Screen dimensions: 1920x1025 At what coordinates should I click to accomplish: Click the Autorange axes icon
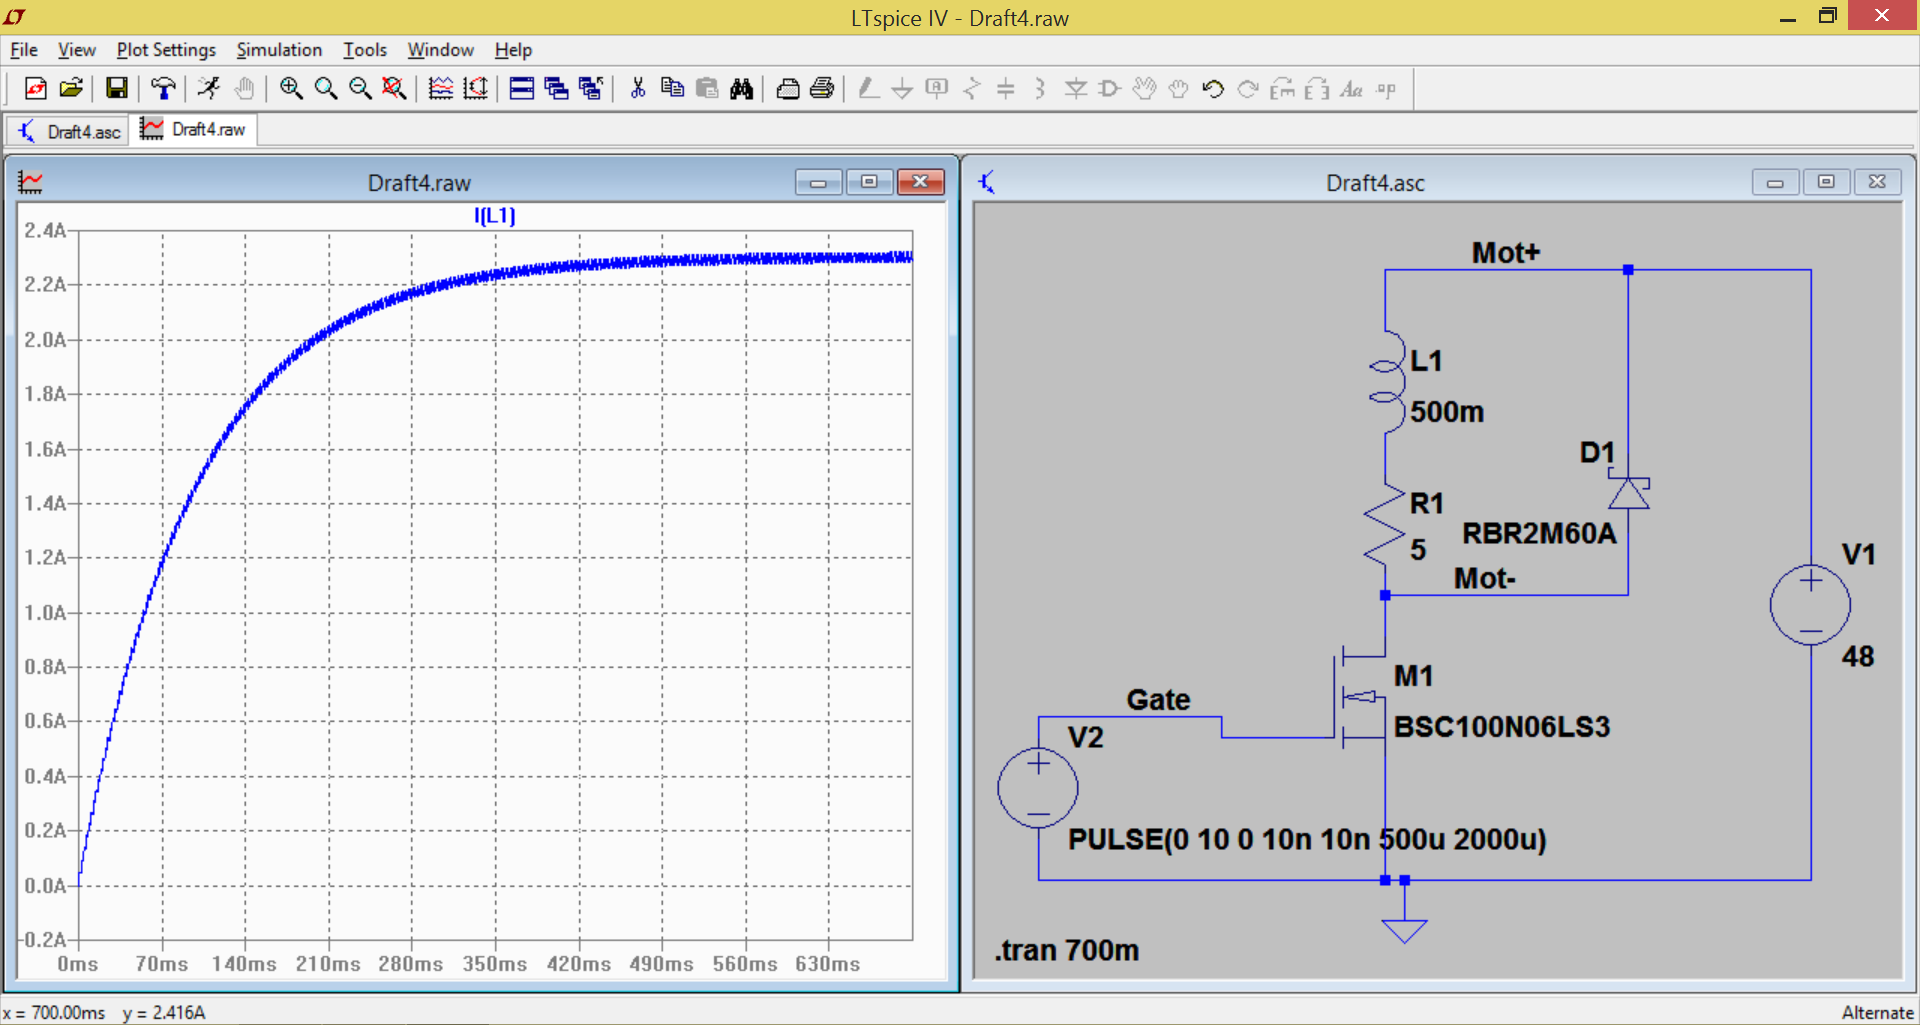475,89
